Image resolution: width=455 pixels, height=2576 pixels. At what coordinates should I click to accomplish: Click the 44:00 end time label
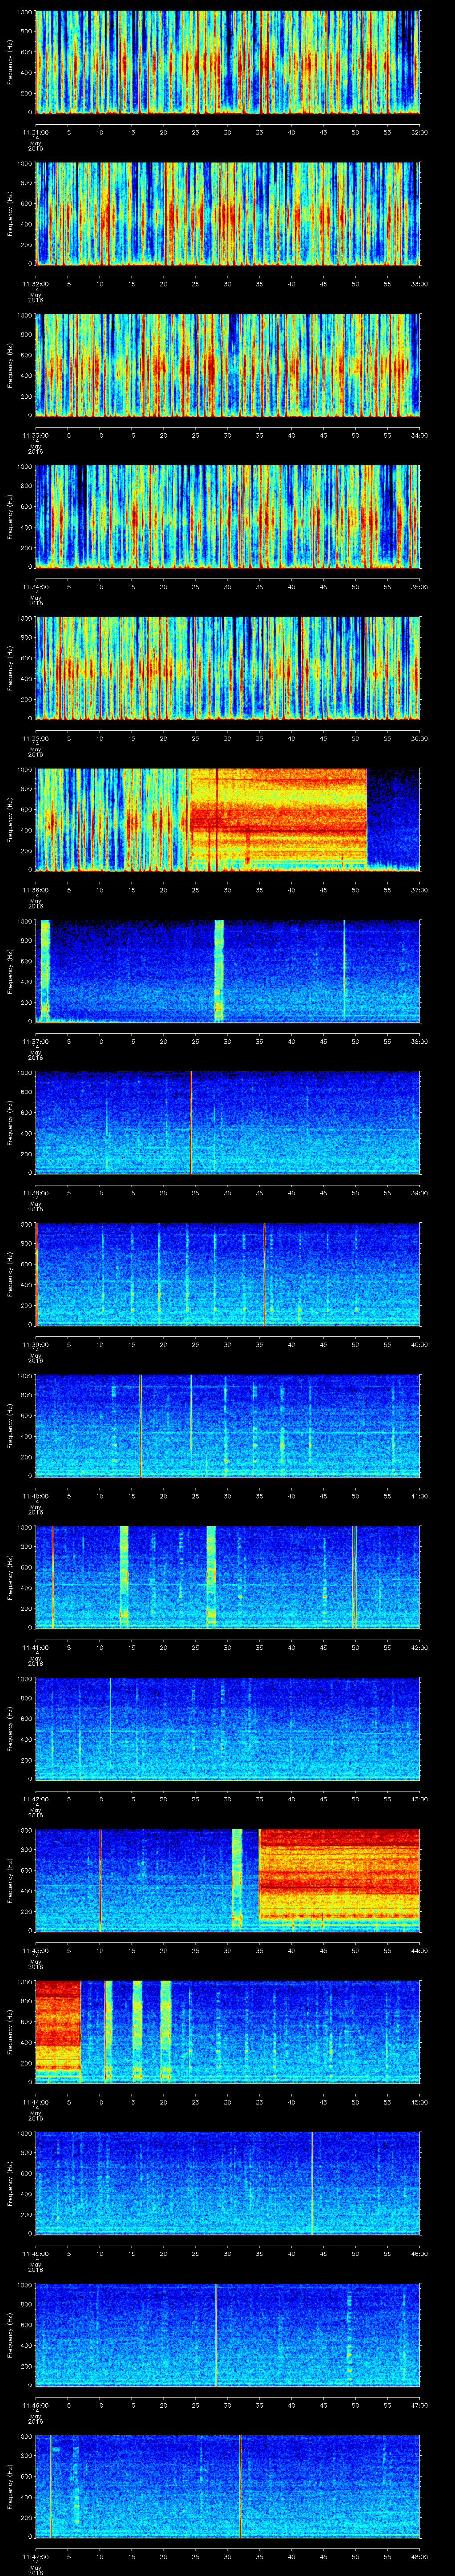tap(419, 1950)
